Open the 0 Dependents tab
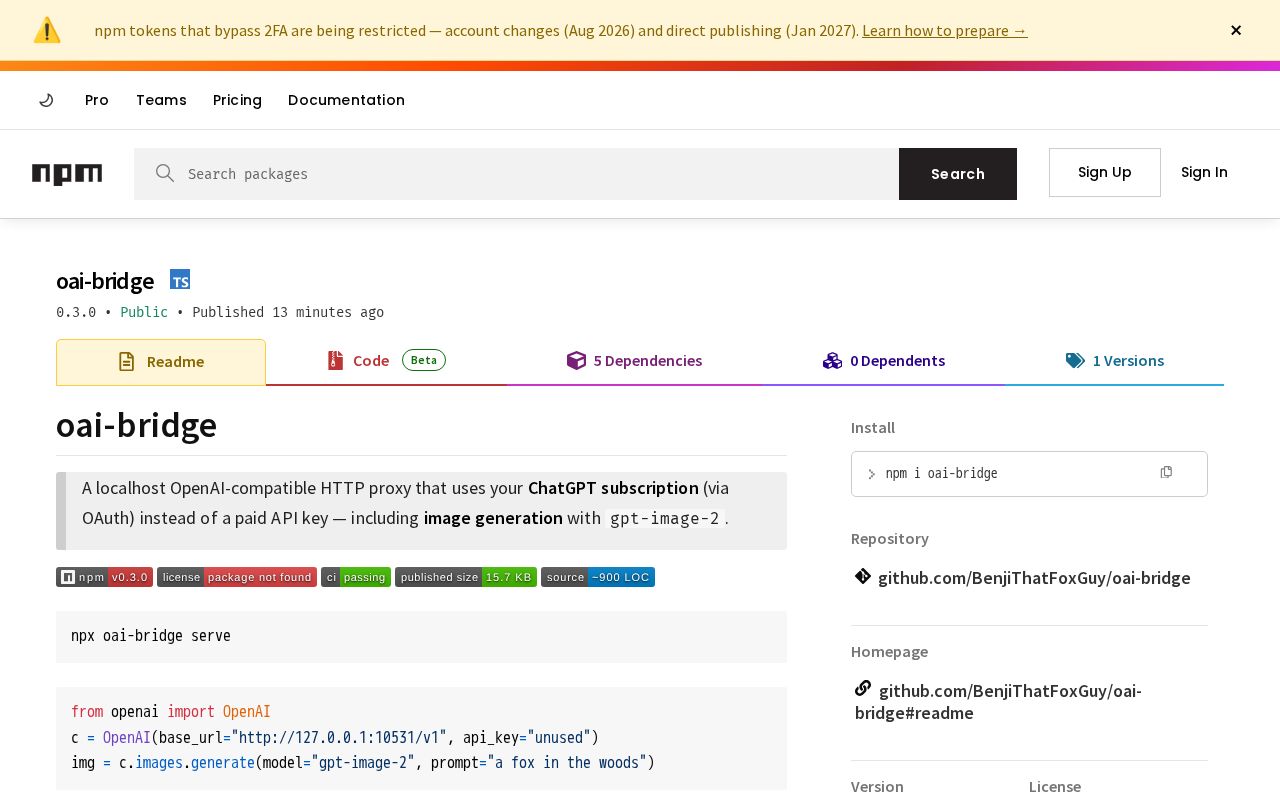This screenshot has height=800, width=1280. tap(884, 361)
